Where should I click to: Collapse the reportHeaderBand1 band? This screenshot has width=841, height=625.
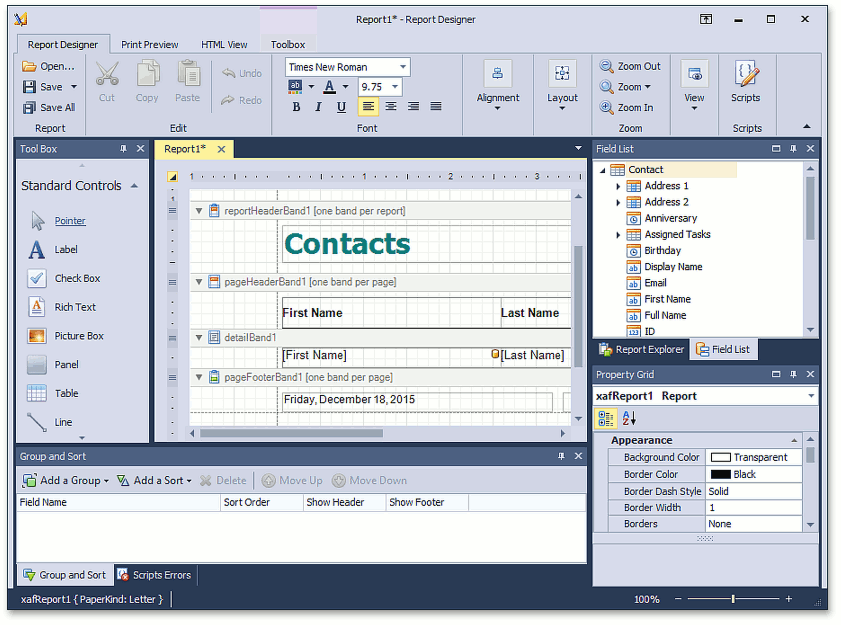(x=199, y=211)
